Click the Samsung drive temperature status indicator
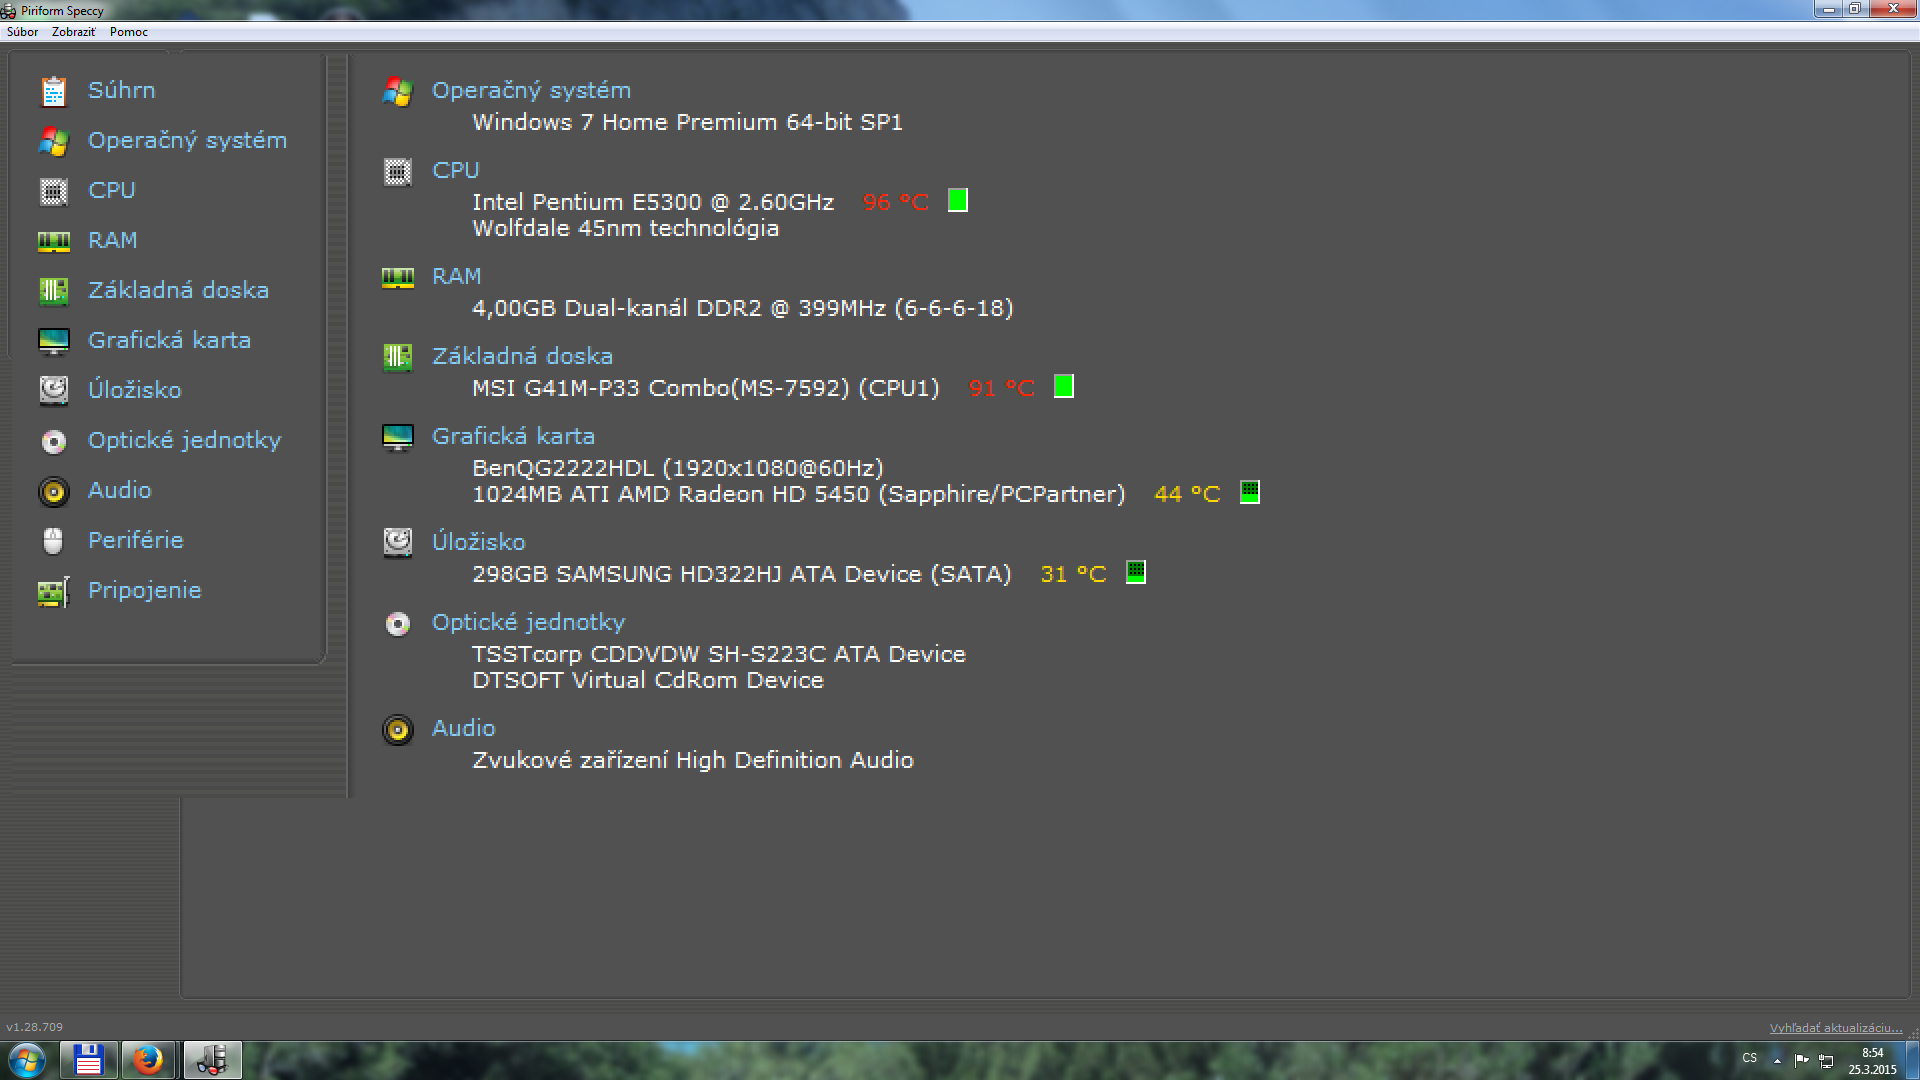This screenshot has width=1920, height=1080. (1135, 572)
